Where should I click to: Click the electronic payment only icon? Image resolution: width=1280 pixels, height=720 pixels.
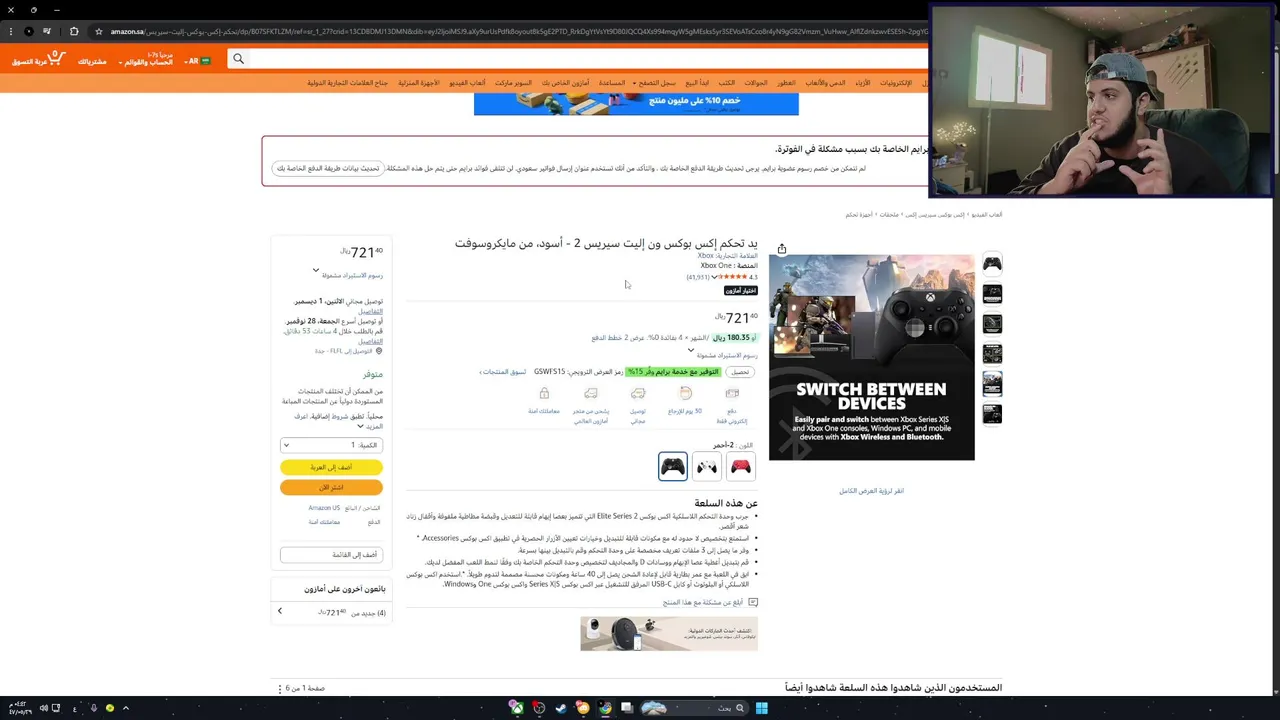[x=732, y=394]
